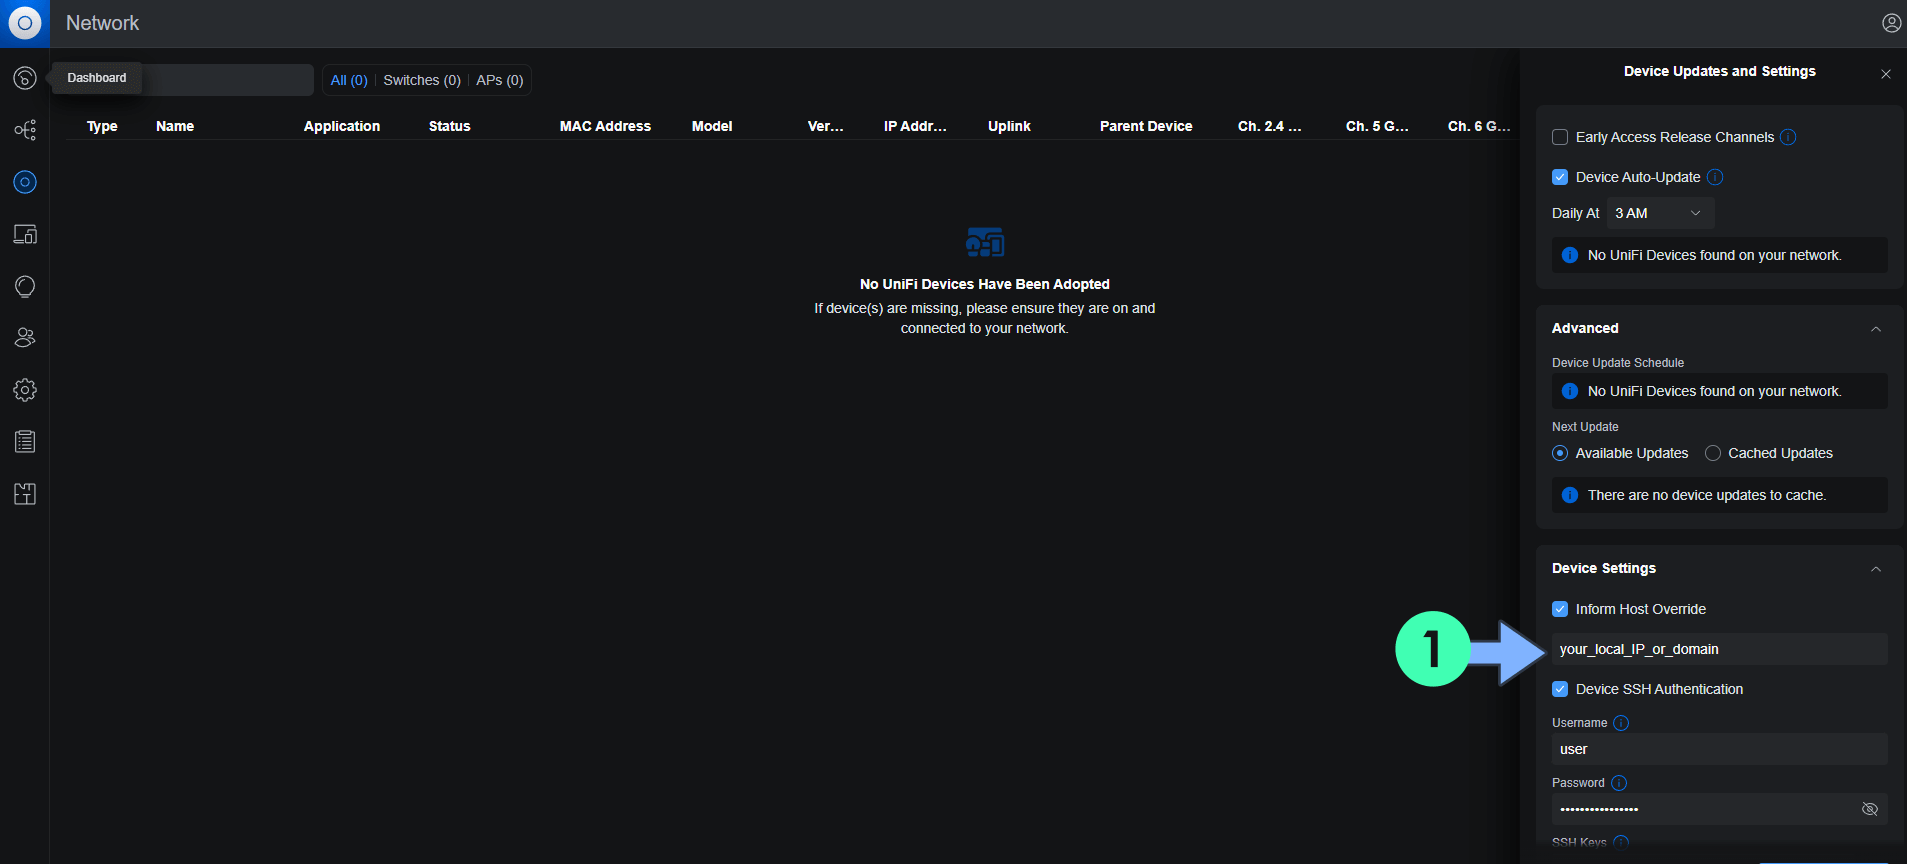This screenshot has width=1907, height=864.
Task: Sort by the Ver... column header
Action: (x=826, y=126)
